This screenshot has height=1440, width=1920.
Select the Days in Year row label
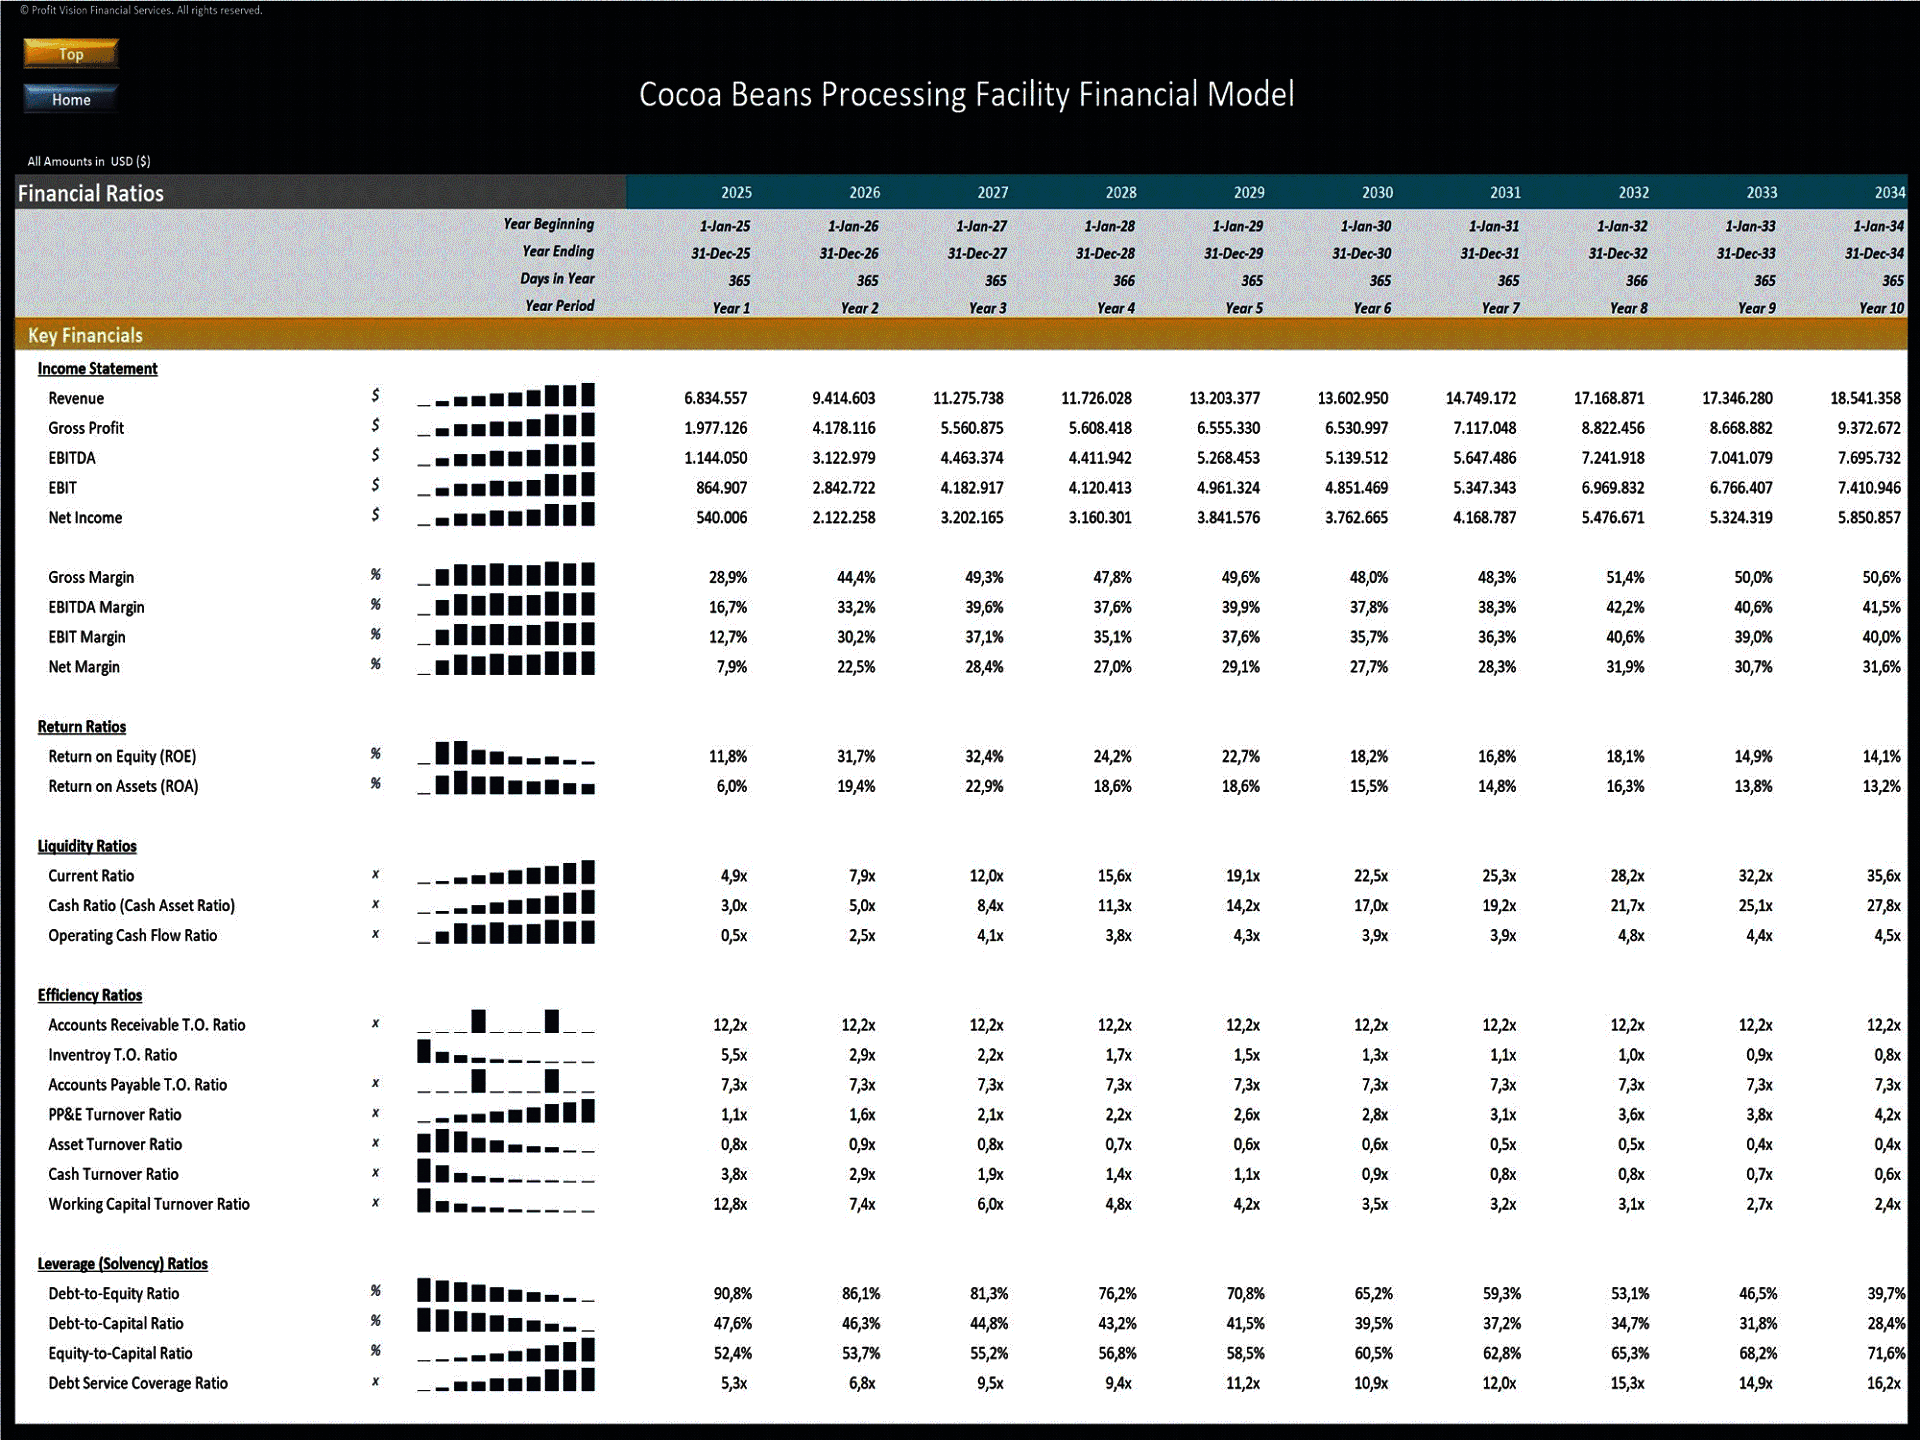(x=557, y=279)
